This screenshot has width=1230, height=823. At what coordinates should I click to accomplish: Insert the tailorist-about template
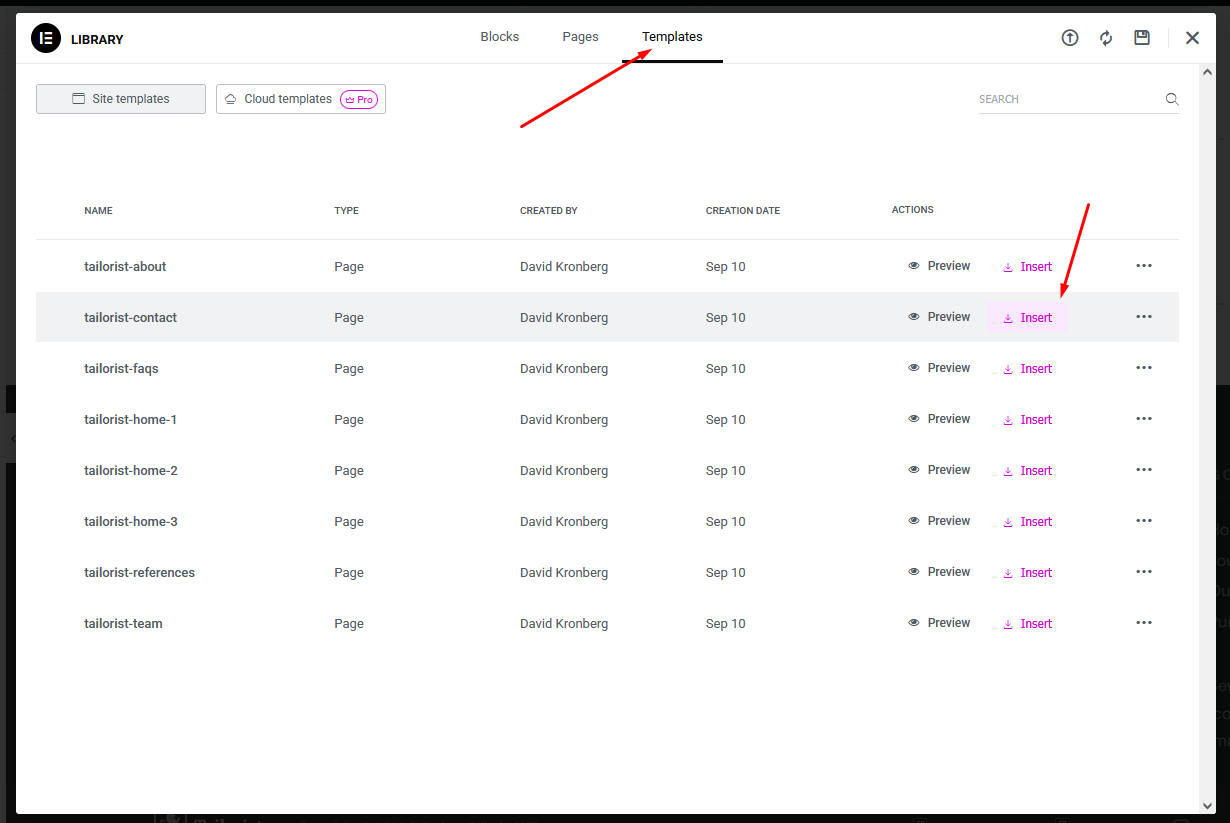pyautogui.click(x=1027, y=267)
